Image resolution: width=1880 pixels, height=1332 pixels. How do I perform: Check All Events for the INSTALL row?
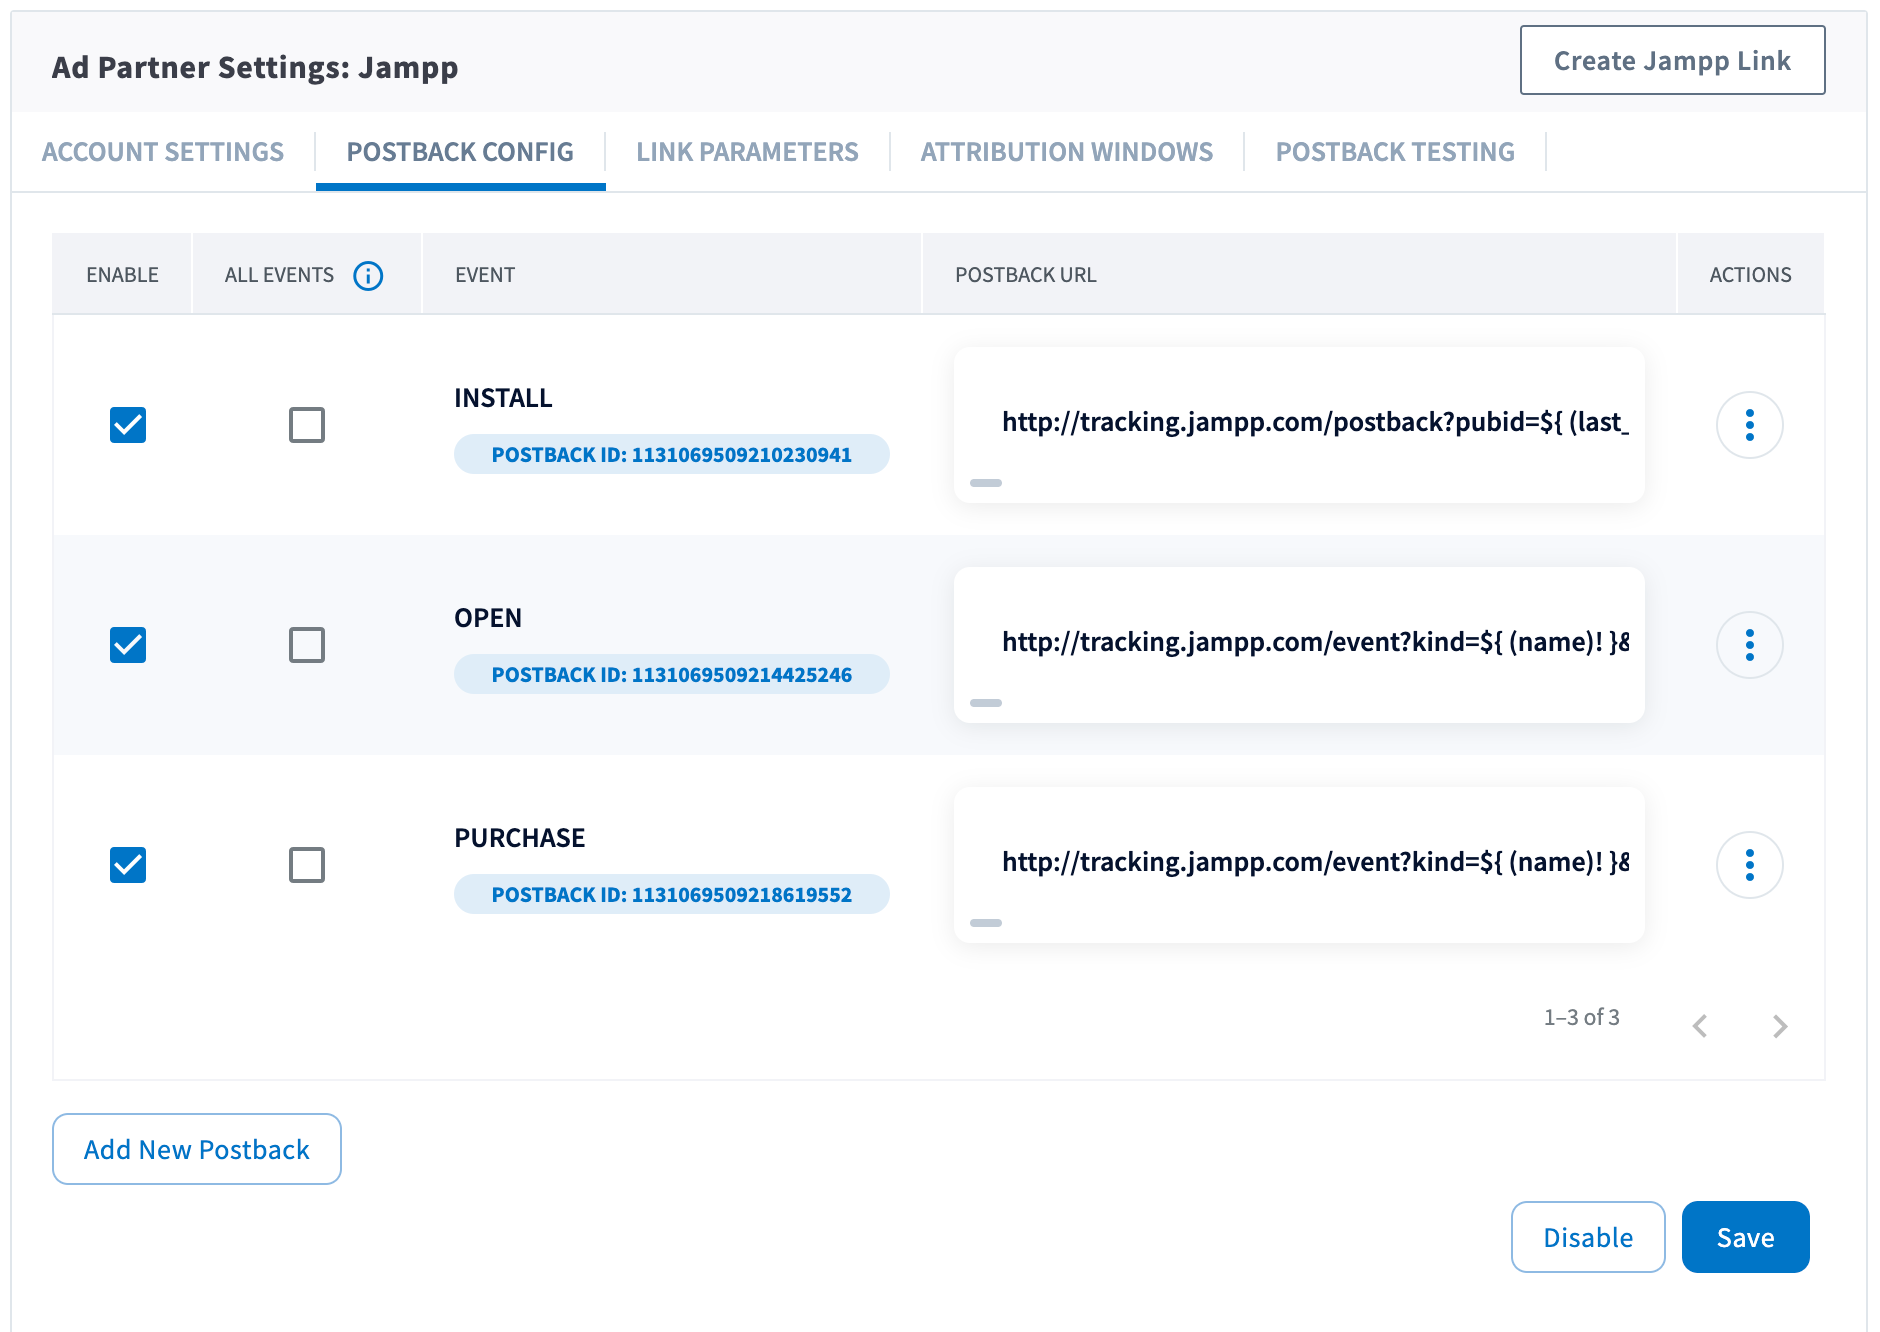pyautogui.click(x=307, y=425)
